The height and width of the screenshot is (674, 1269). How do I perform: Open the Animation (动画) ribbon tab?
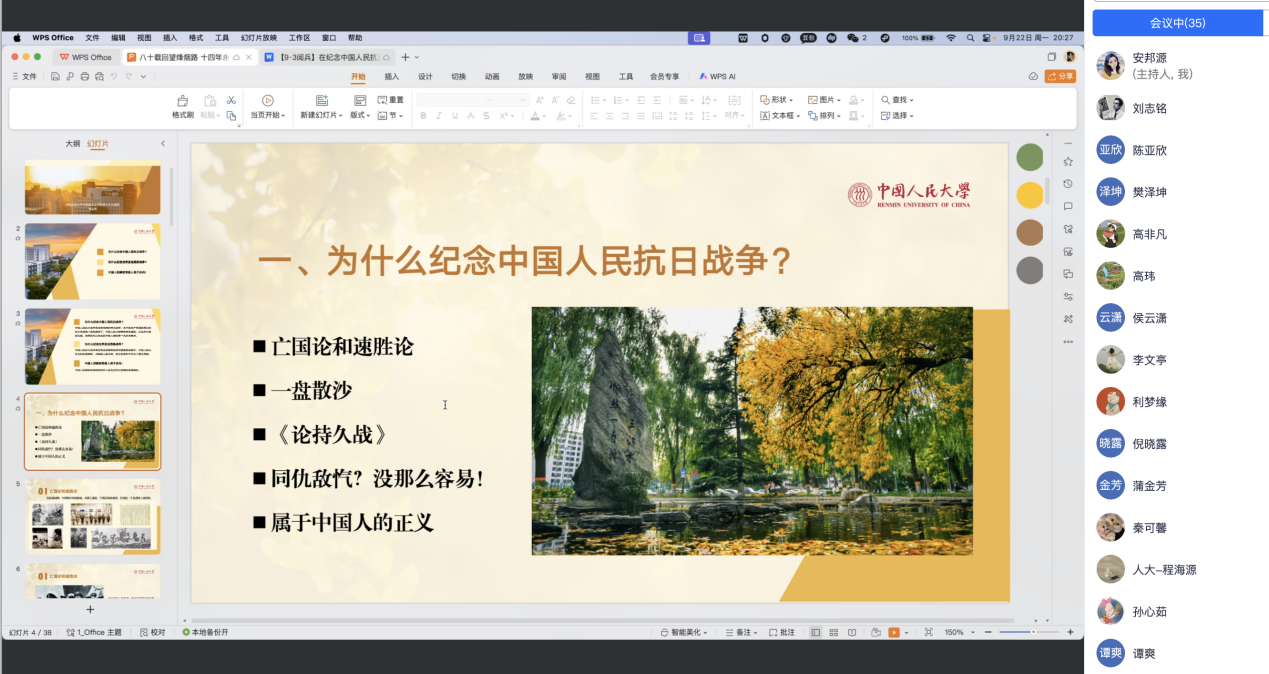492,76
